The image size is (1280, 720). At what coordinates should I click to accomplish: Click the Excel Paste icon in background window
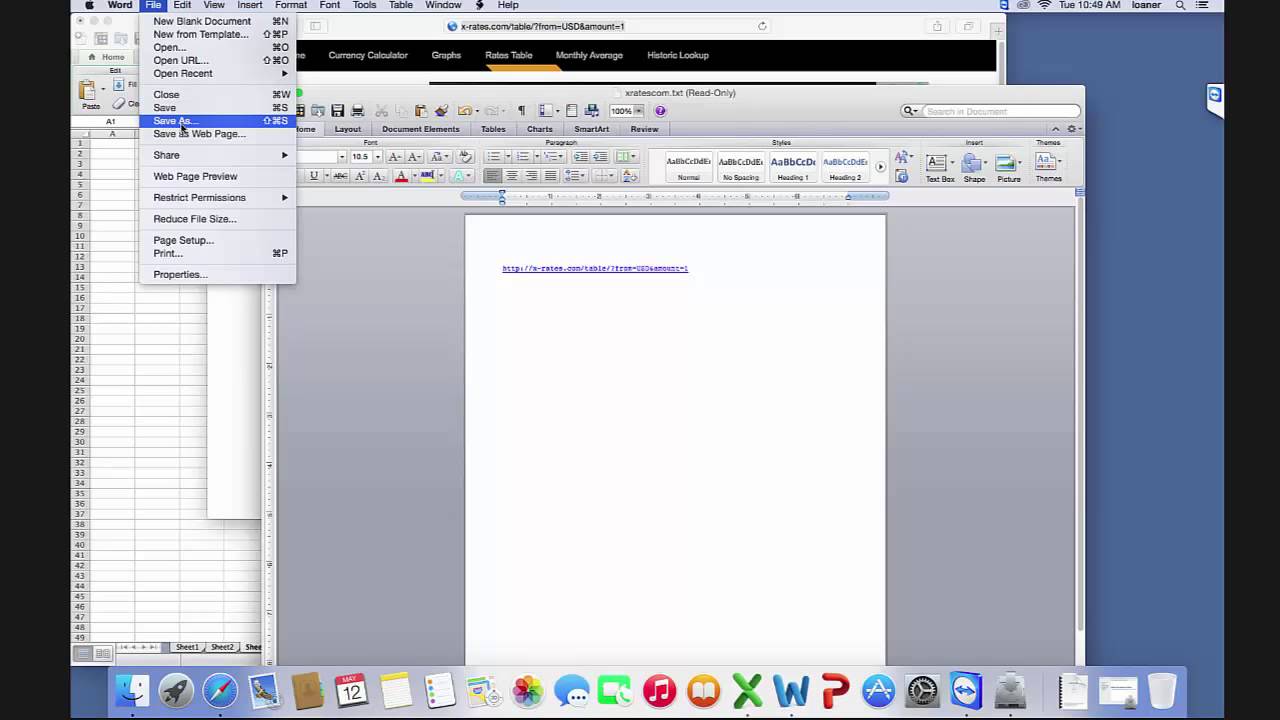[90, 94]
